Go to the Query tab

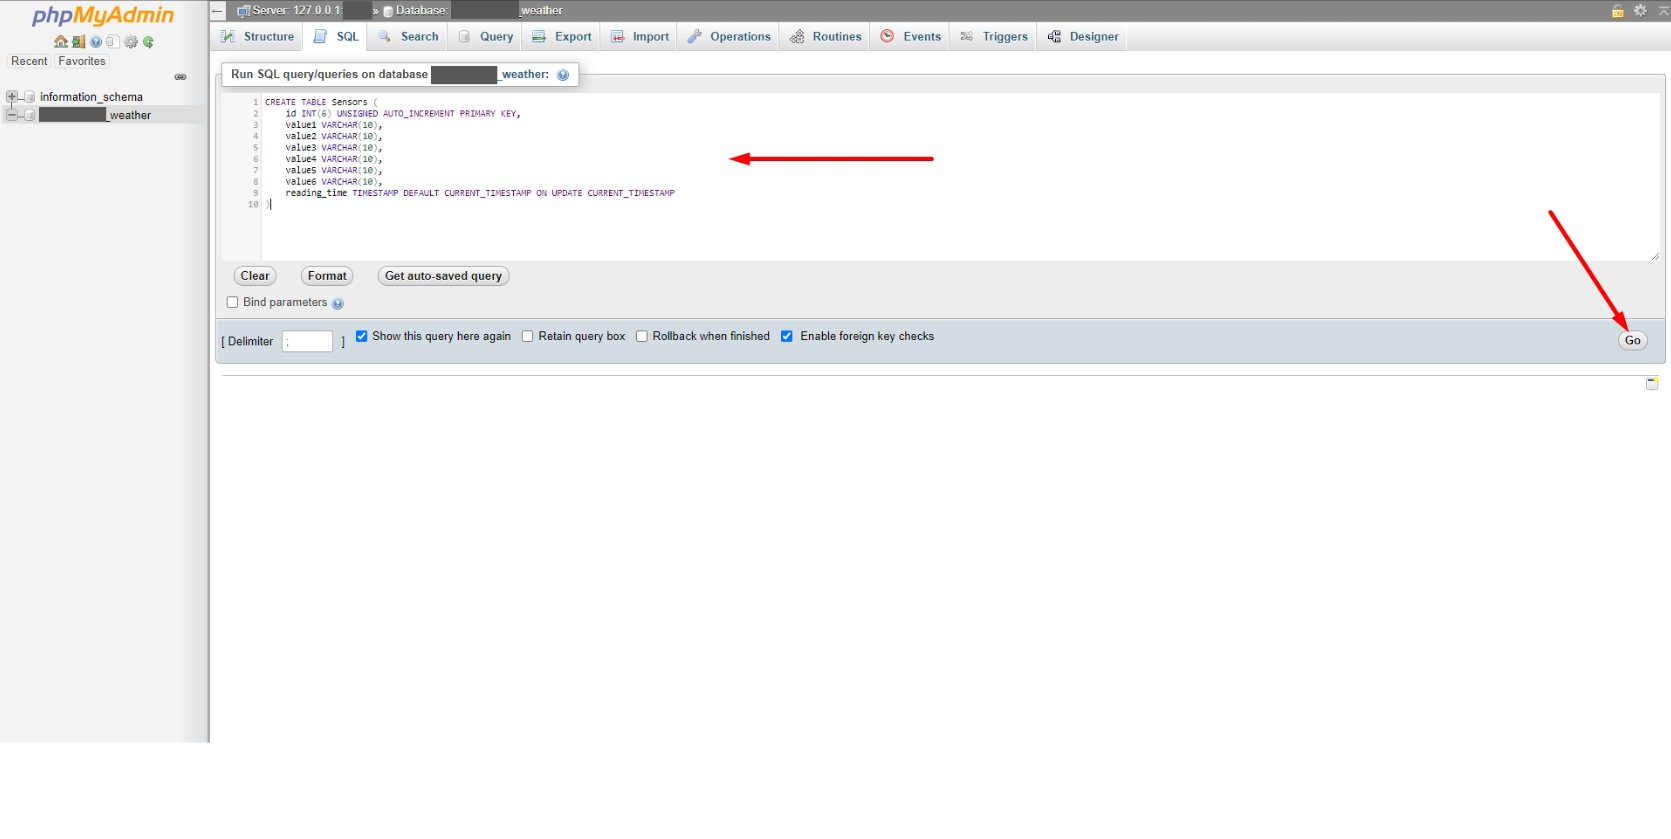(486, 37)
